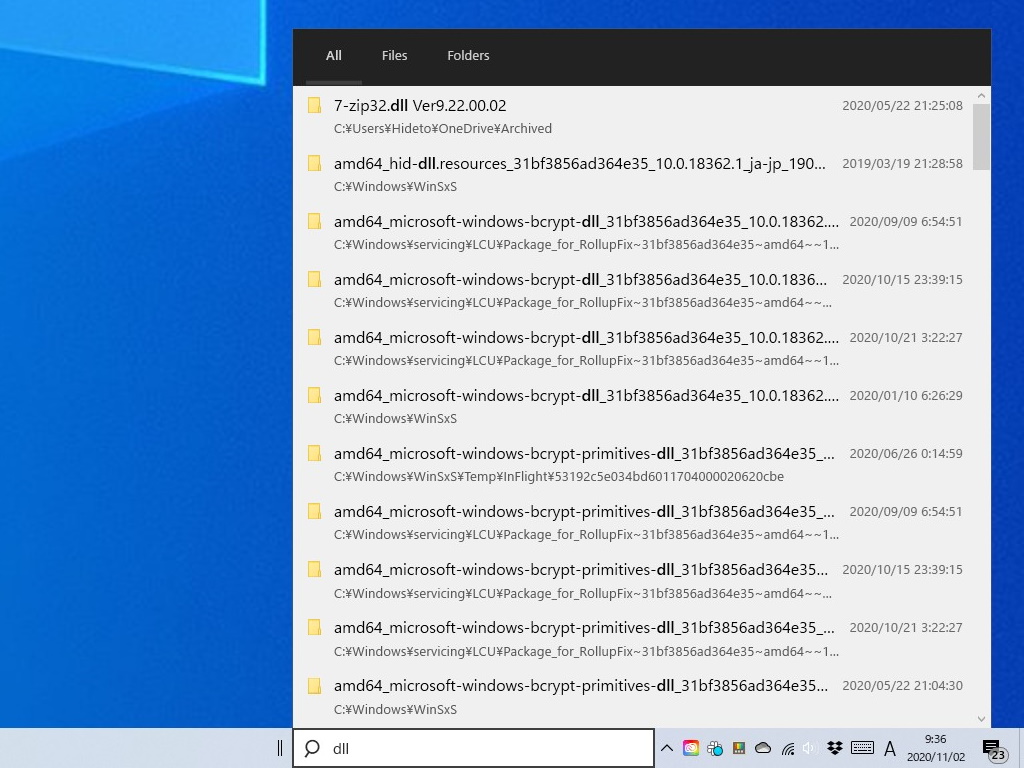Click the magnifier icon in search box
This screenshot has width=1024, height=768.
click(312, 748)
